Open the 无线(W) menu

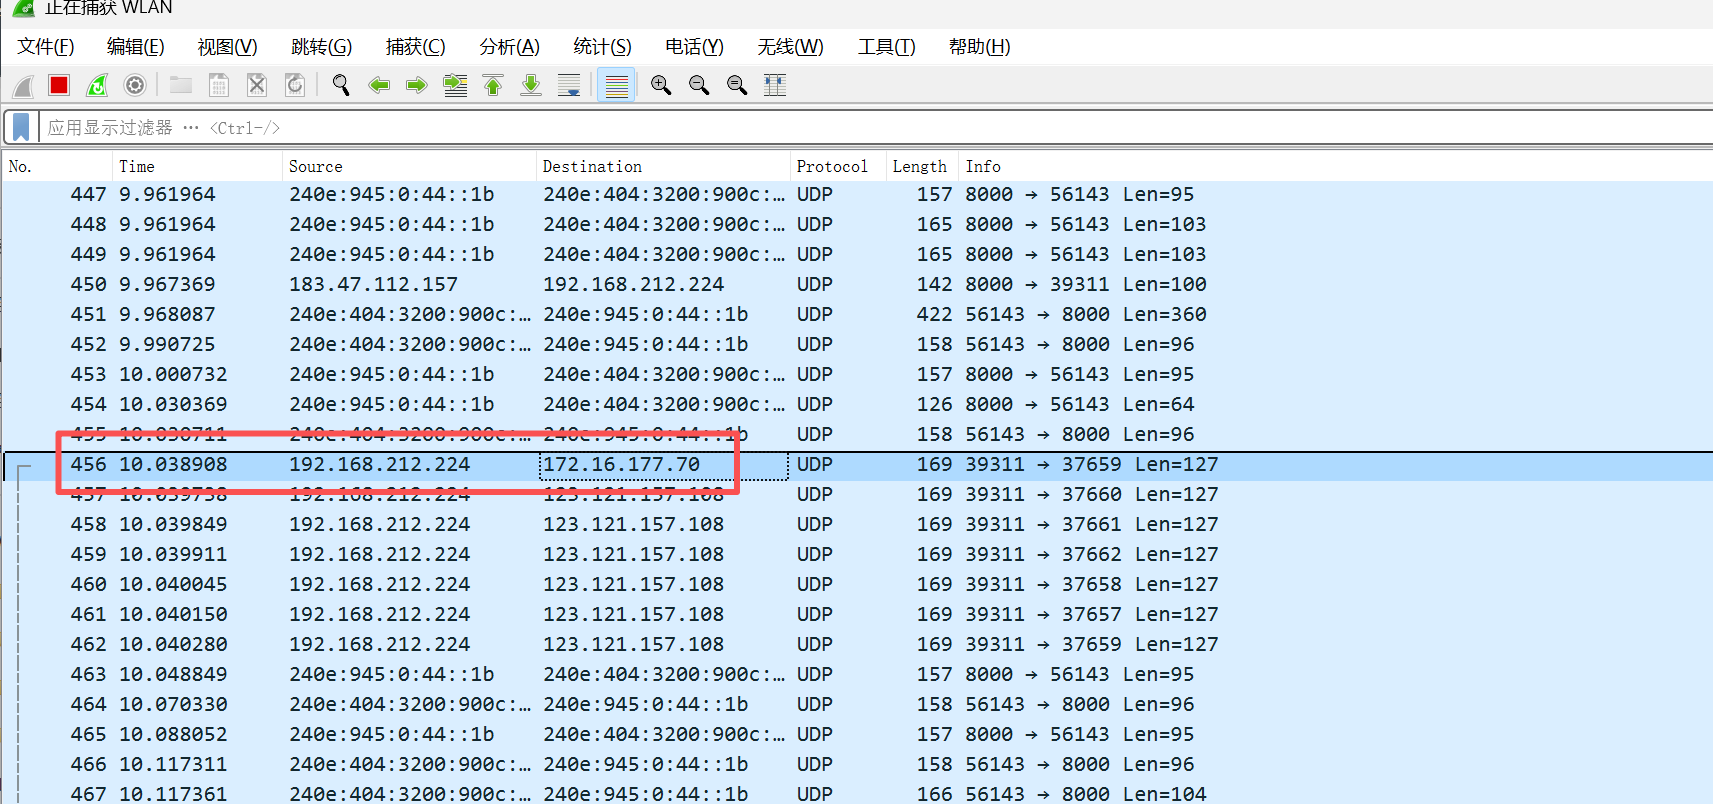(x=791, y=47)
